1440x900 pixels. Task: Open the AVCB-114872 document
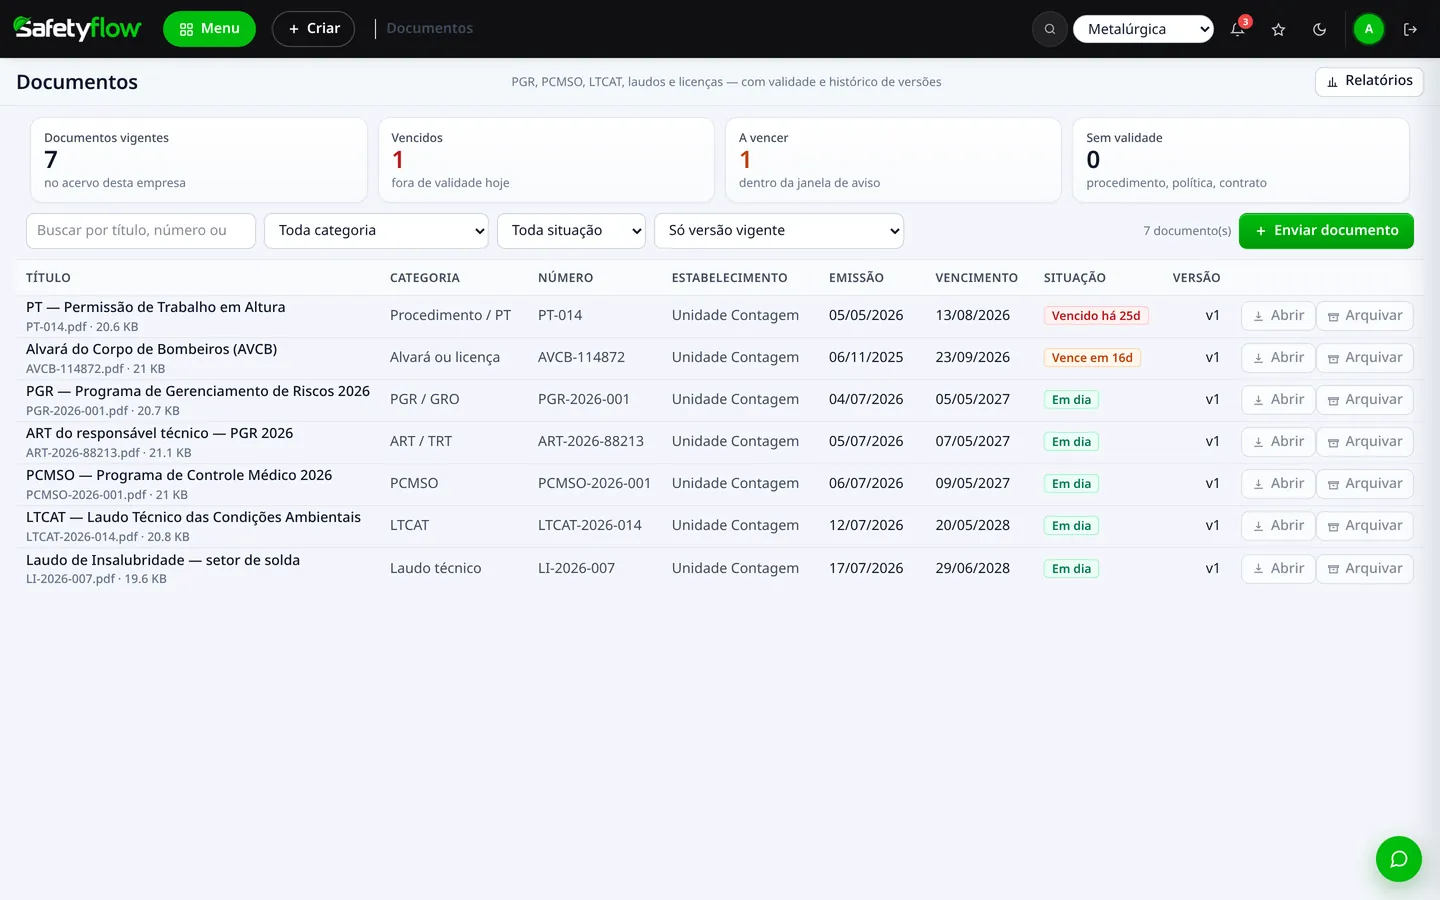1278,358
